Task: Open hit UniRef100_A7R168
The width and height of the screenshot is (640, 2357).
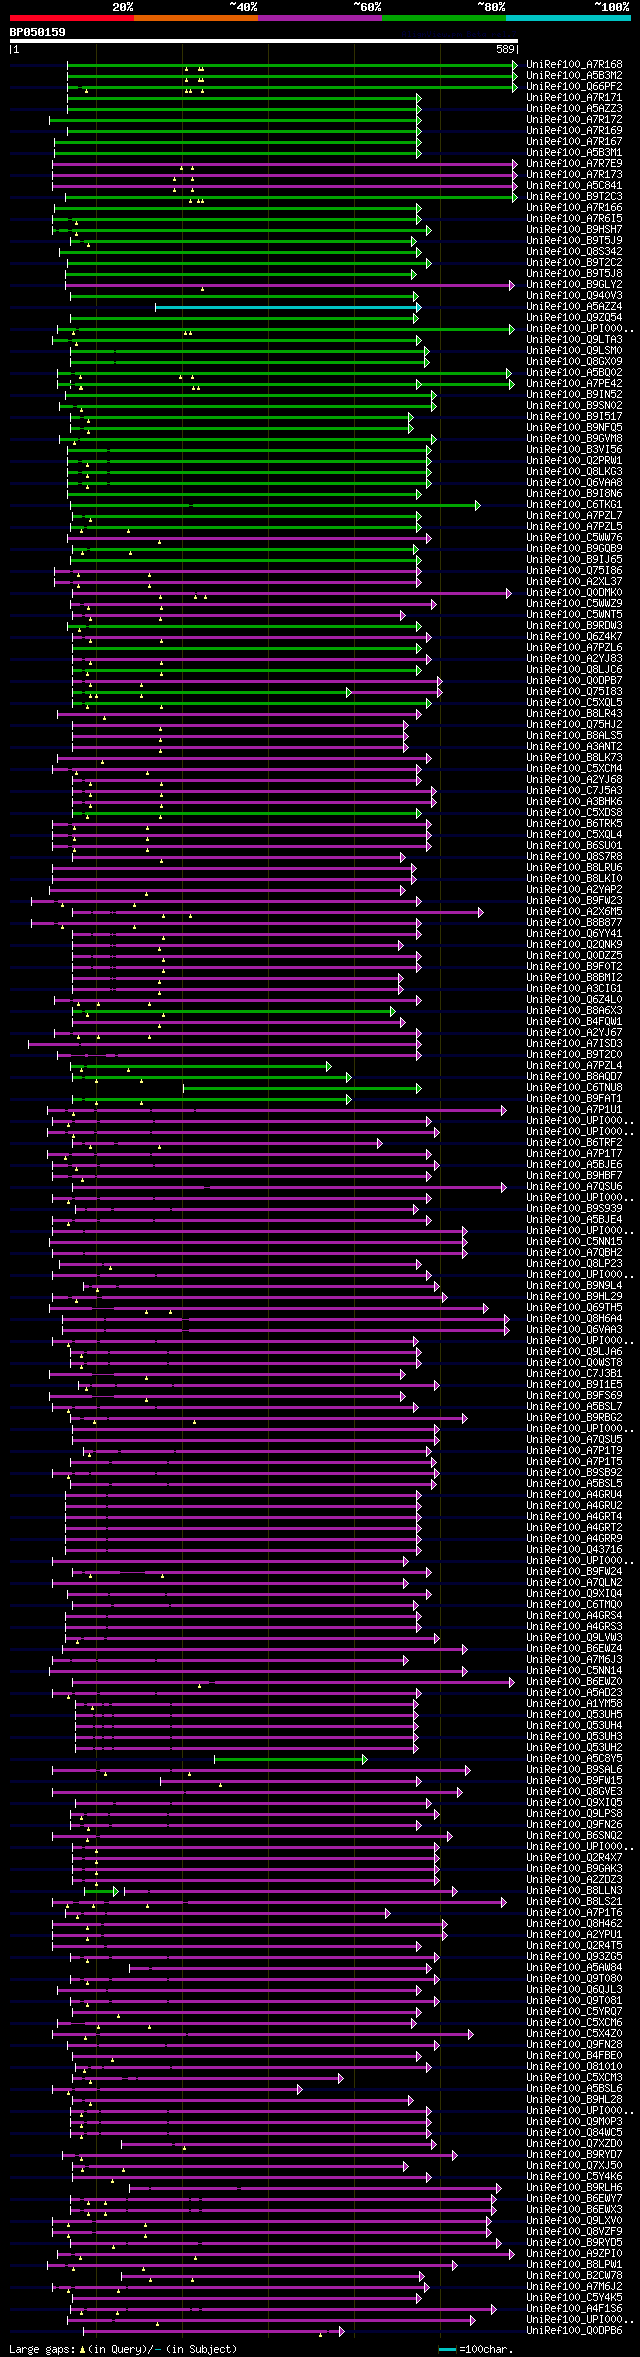Action: tap(574, 65)
